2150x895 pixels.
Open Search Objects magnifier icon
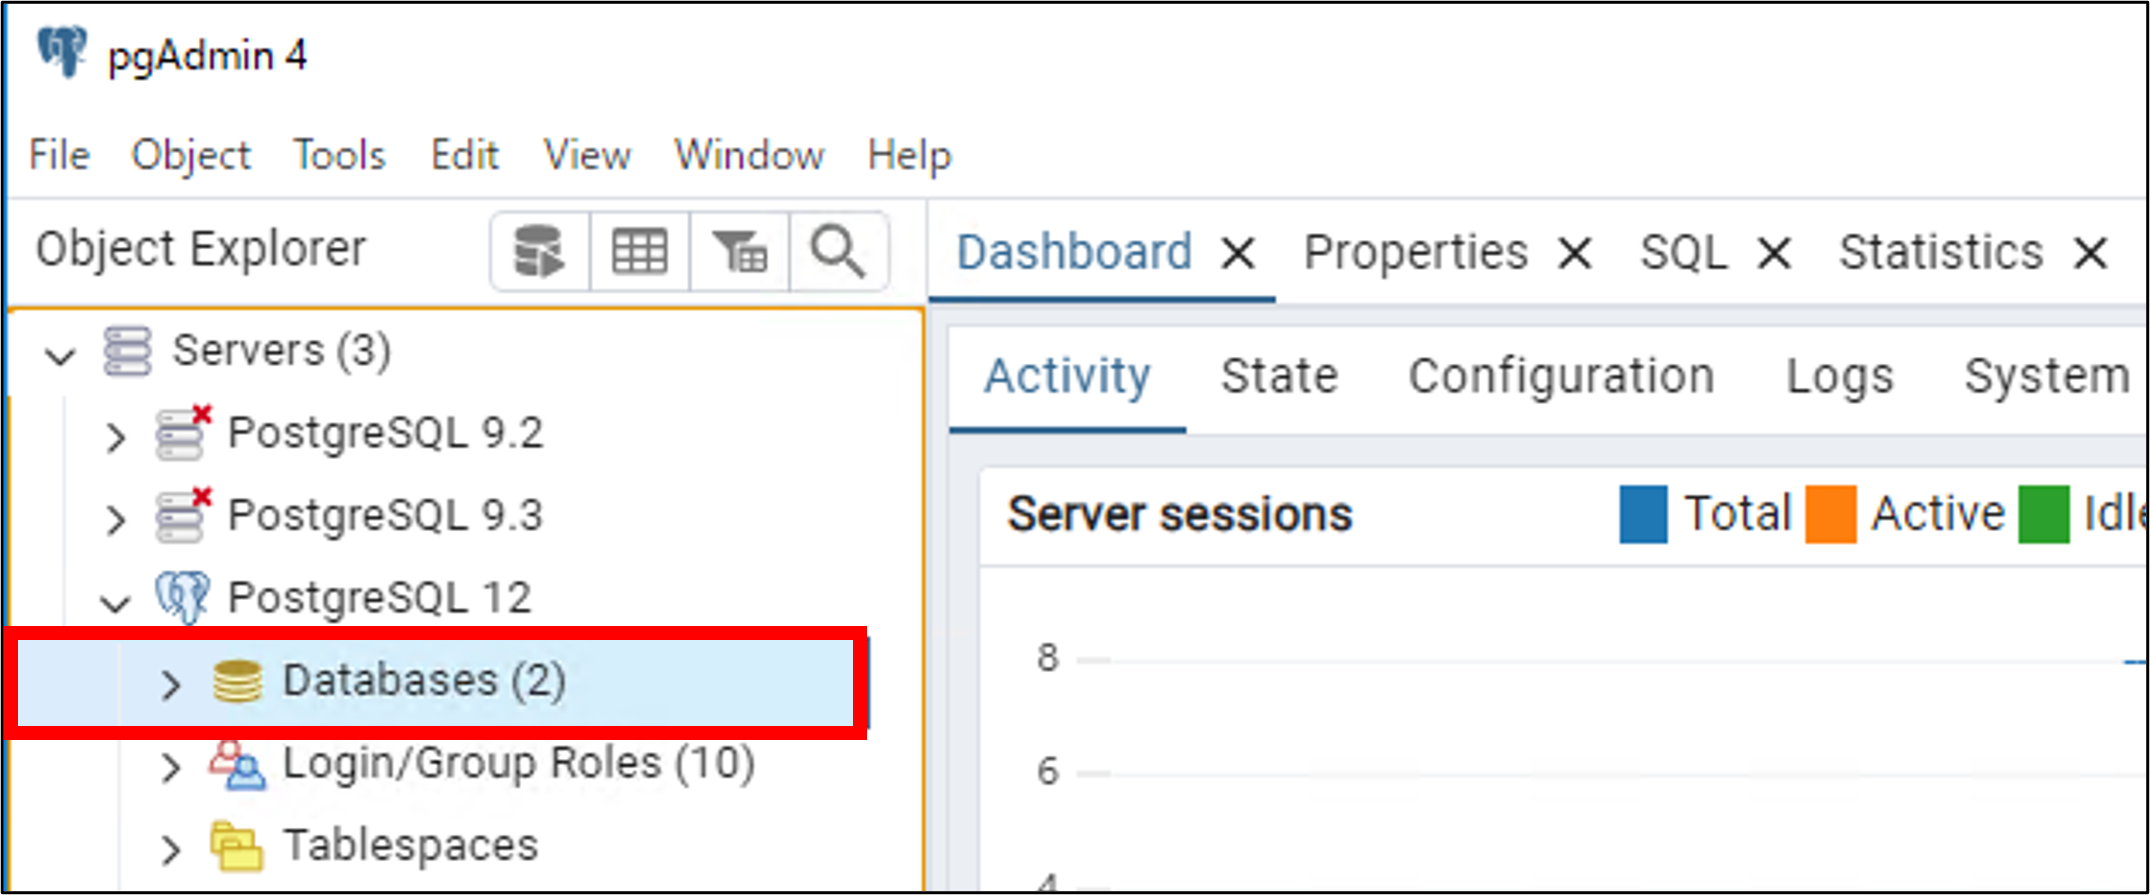coord(838,251)
